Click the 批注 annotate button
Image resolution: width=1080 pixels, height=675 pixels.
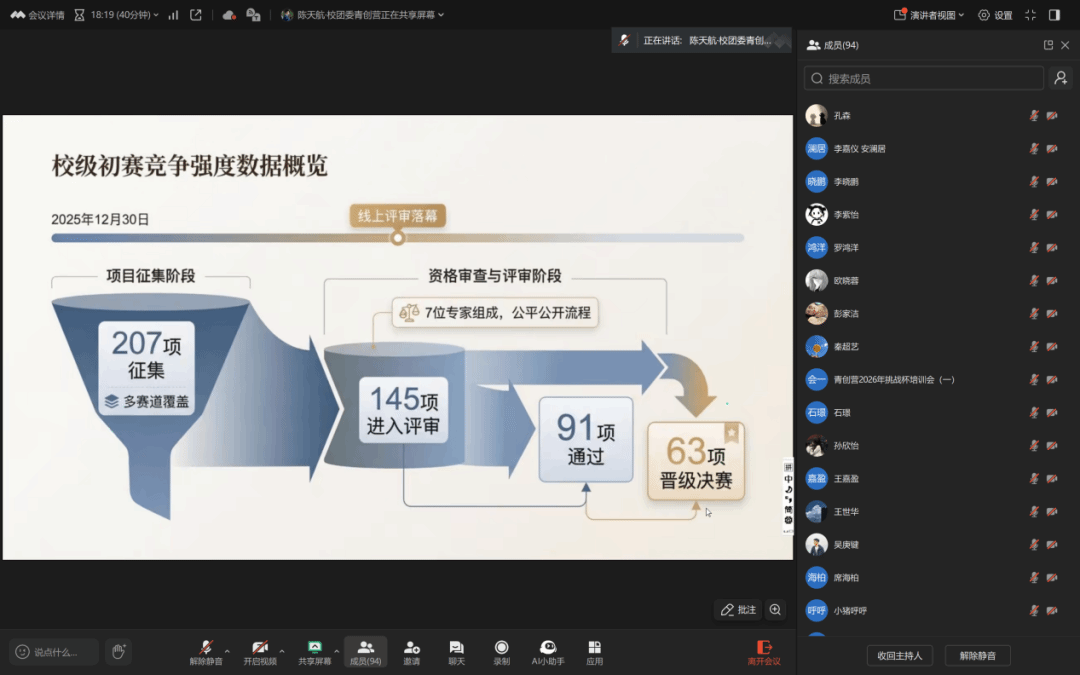(739, 610)
